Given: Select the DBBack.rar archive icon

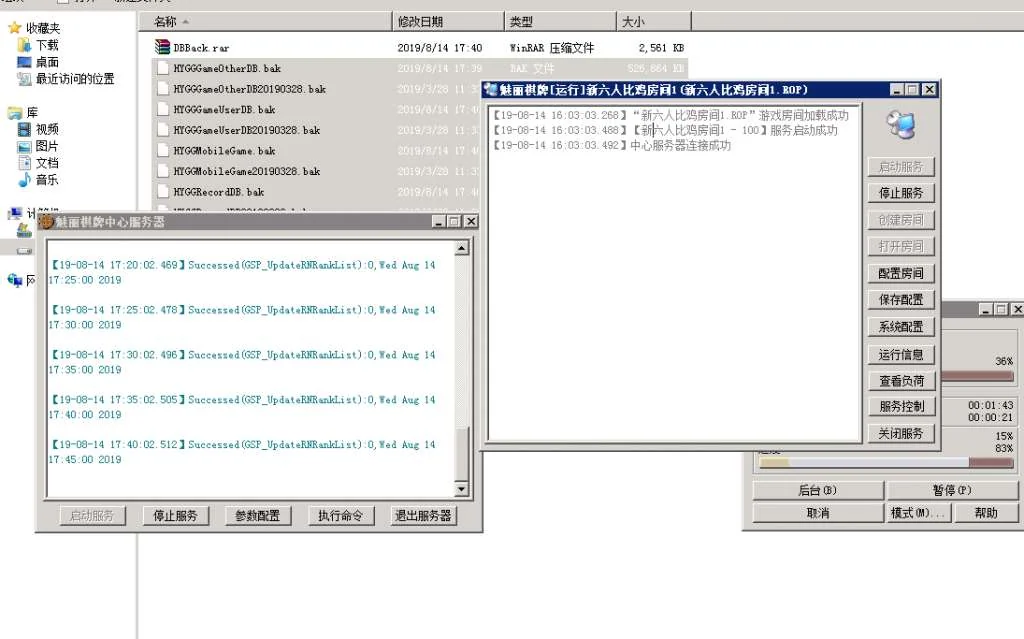Looking at the screenshot, I should tap(164, 47).
